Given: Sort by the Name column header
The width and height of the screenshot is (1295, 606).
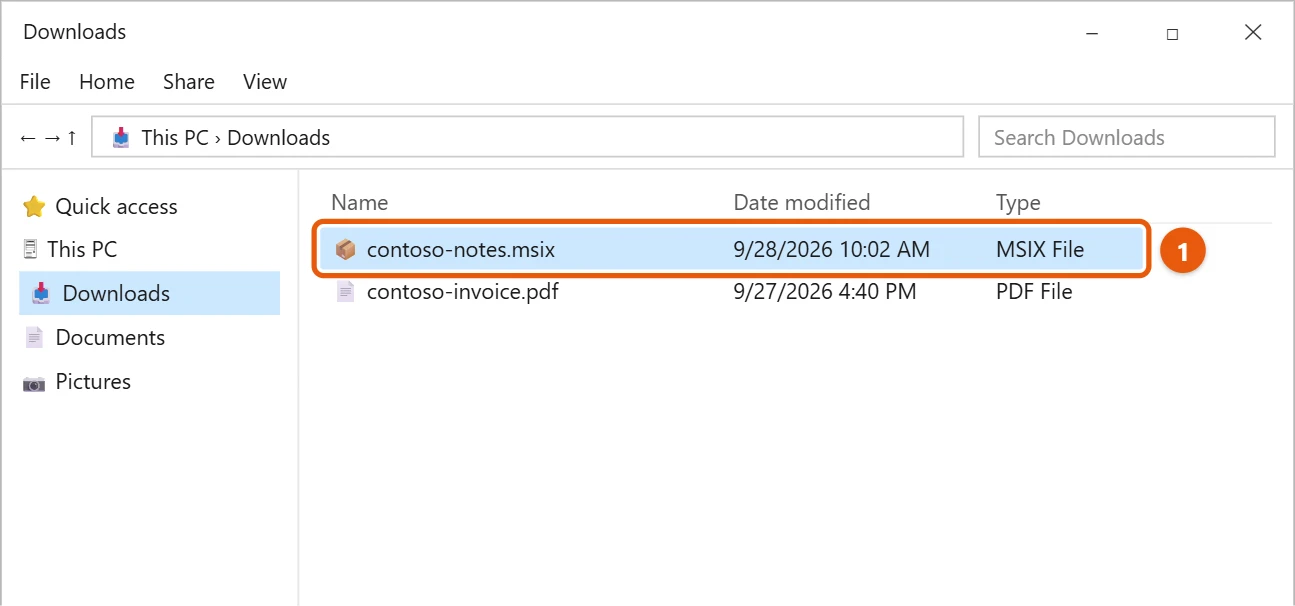Looking at the screenshot, I should tap(359, 202).
